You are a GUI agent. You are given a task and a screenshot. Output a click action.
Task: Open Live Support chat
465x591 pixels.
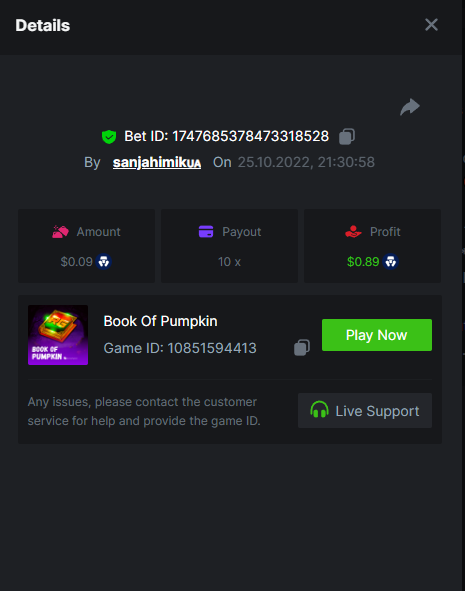365,410
